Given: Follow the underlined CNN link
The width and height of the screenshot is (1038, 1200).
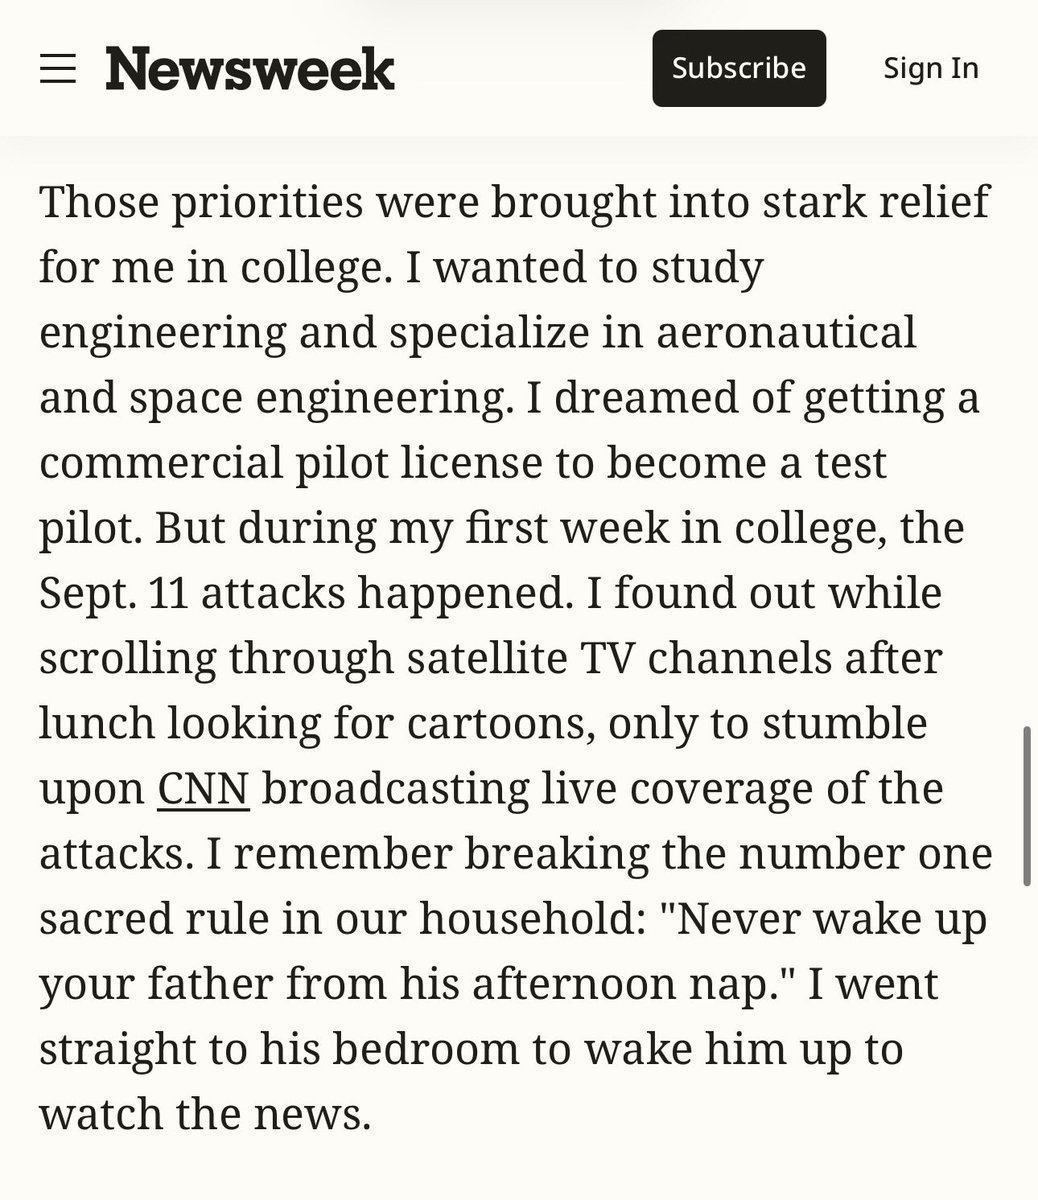Looking at the screenshot, I should coord(203,788).
